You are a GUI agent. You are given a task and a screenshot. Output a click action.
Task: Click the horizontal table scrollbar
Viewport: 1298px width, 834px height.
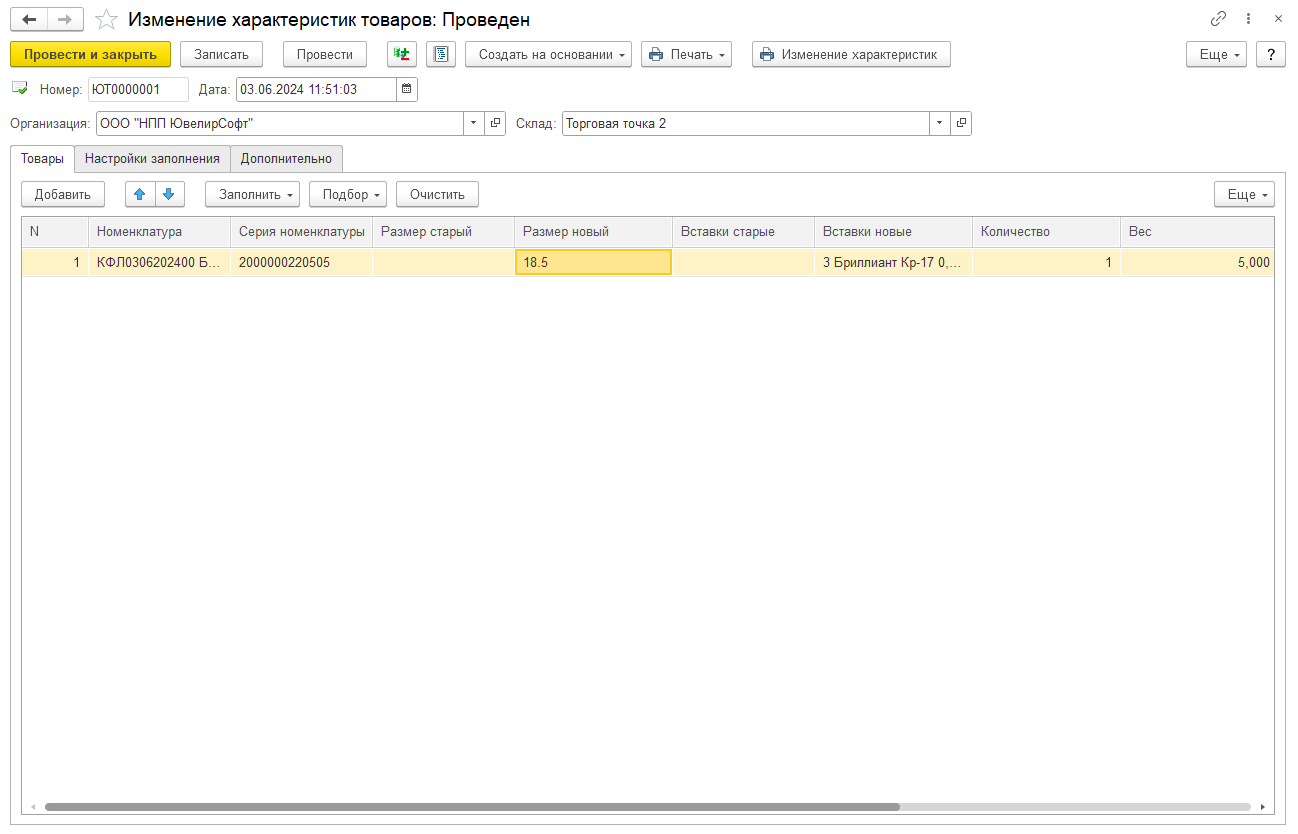click(x=472, y=806)
